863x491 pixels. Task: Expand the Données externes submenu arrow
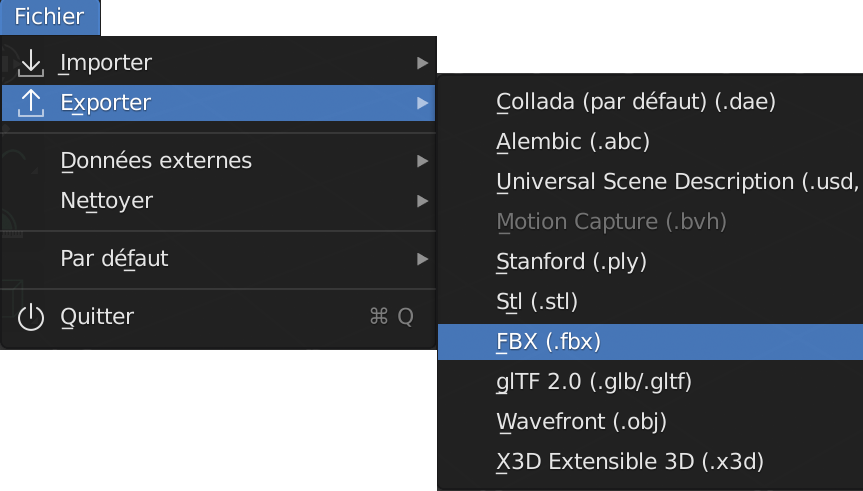pyautogui.click(x=422, y=161)
